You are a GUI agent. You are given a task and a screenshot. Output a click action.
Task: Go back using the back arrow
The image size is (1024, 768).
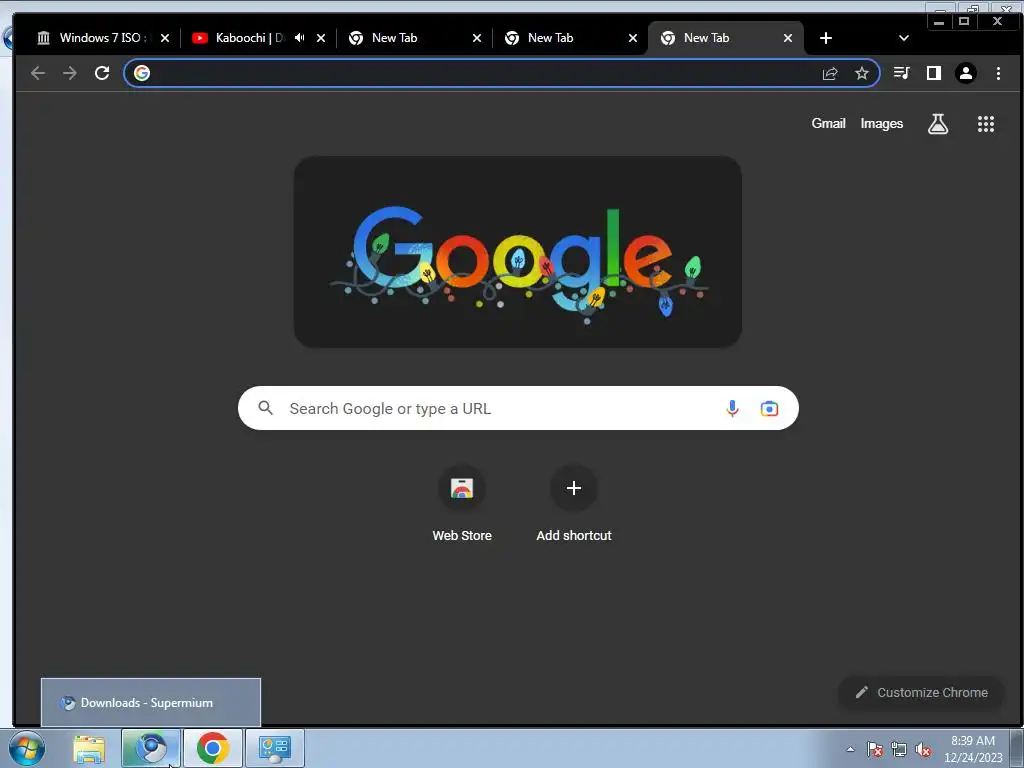[x=38, y=73]
